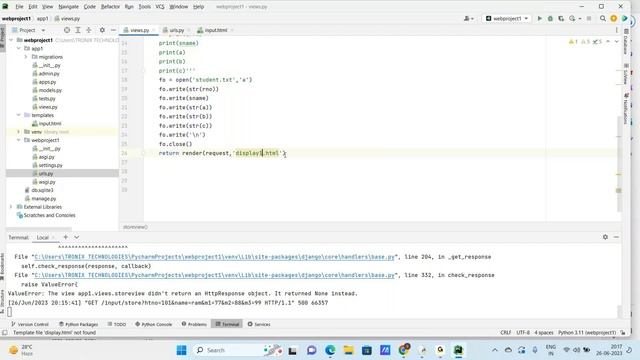The width and height of the screenshot is (640, 360).
Task: Open the Problems tool window
Action: click(x=194, y=324)
